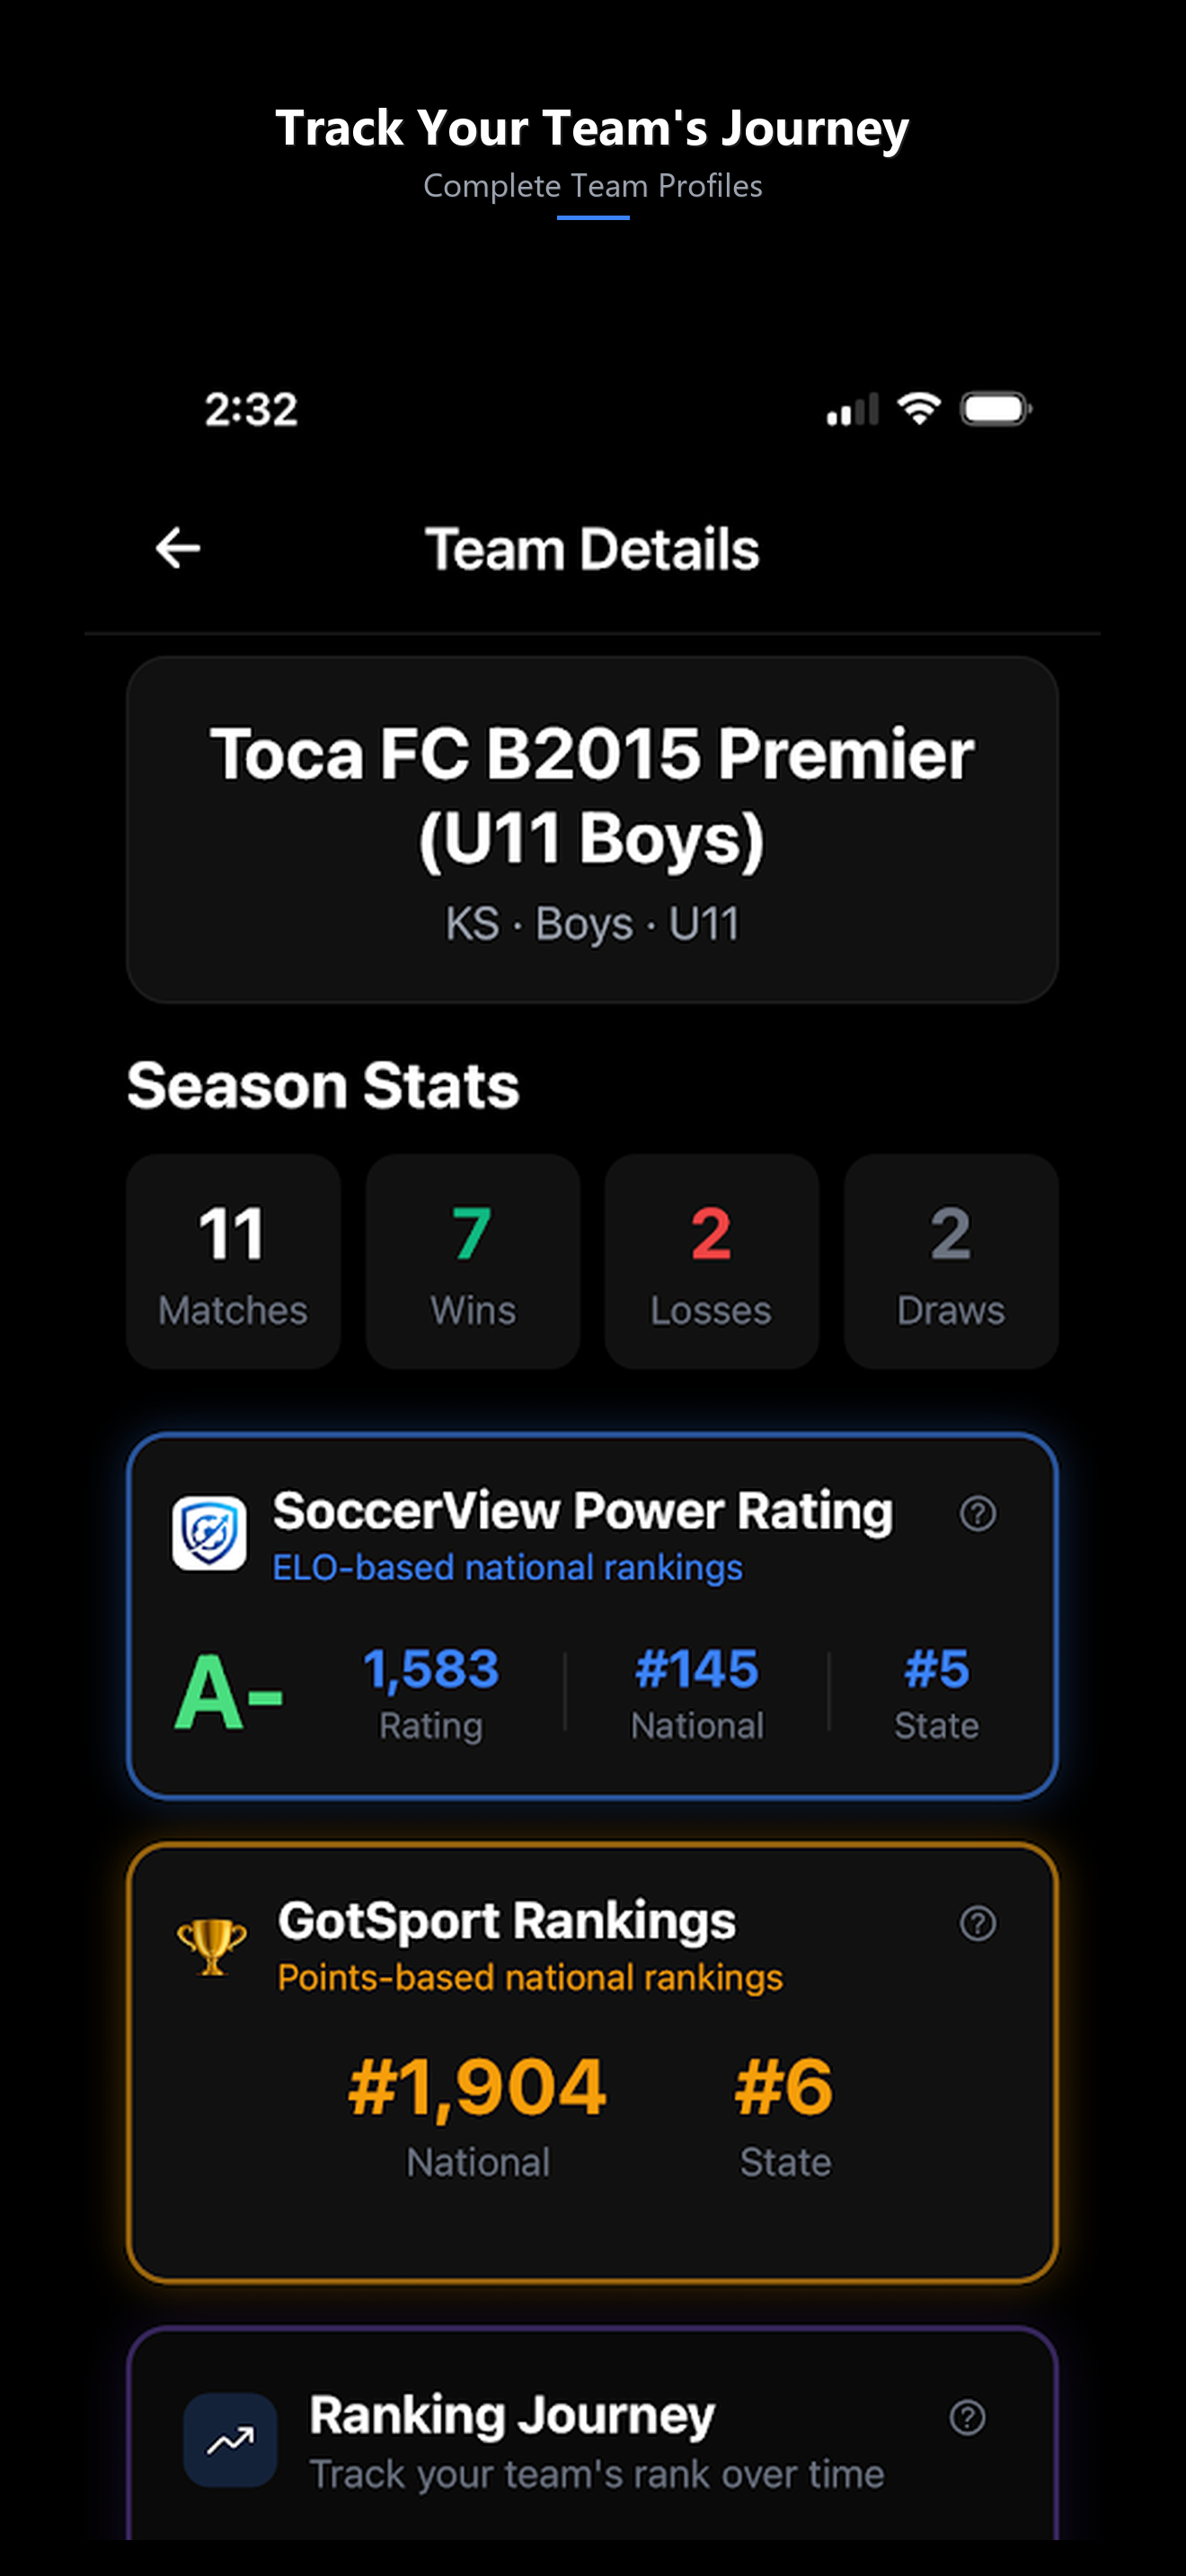
Task: Select the Ranking Journey chart icon
Action: (x=230, y=2440)
